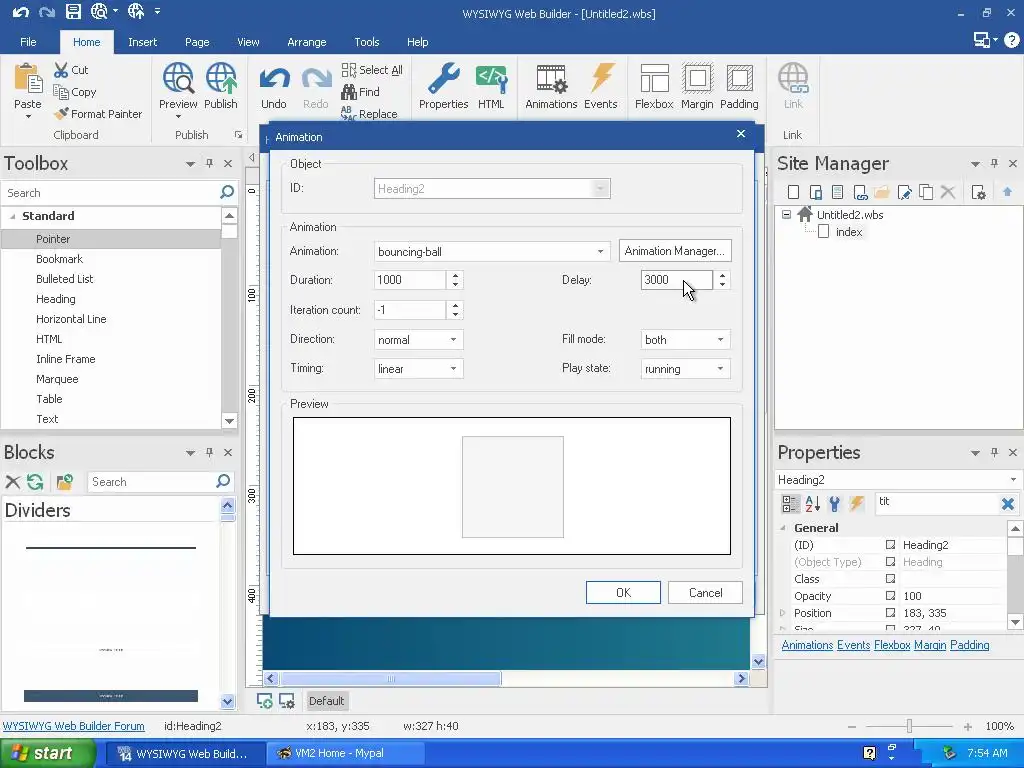
Task: Click the Paste icon in Clipboard group
Action: coord(28,79)
